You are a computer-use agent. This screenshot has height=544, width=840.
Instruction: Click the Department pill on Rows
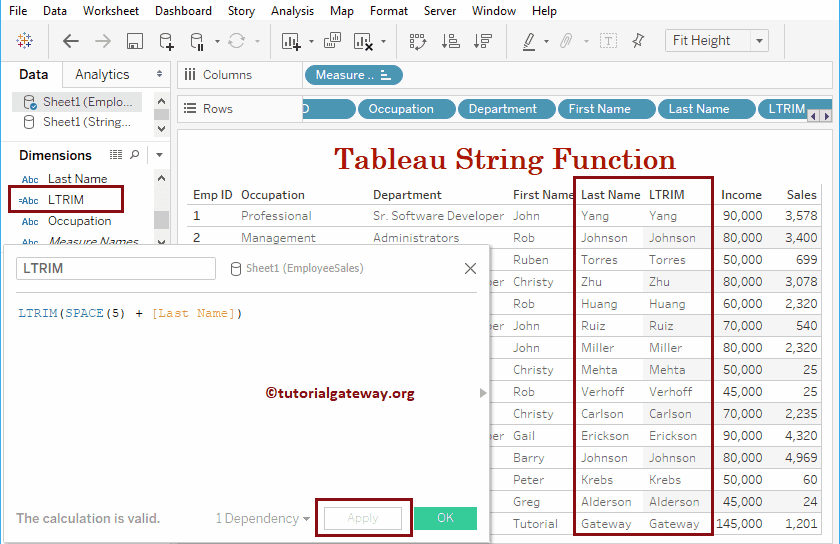point(506,109)
